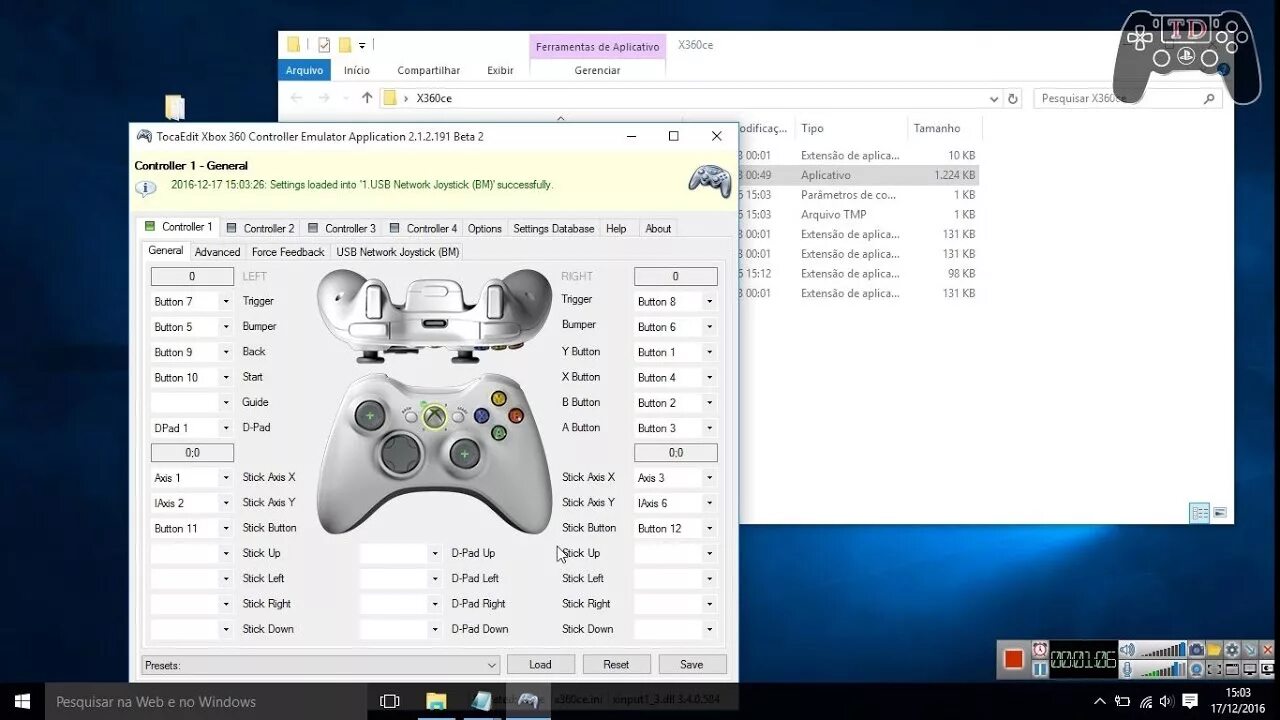Open the Windows Start menu

22,701
